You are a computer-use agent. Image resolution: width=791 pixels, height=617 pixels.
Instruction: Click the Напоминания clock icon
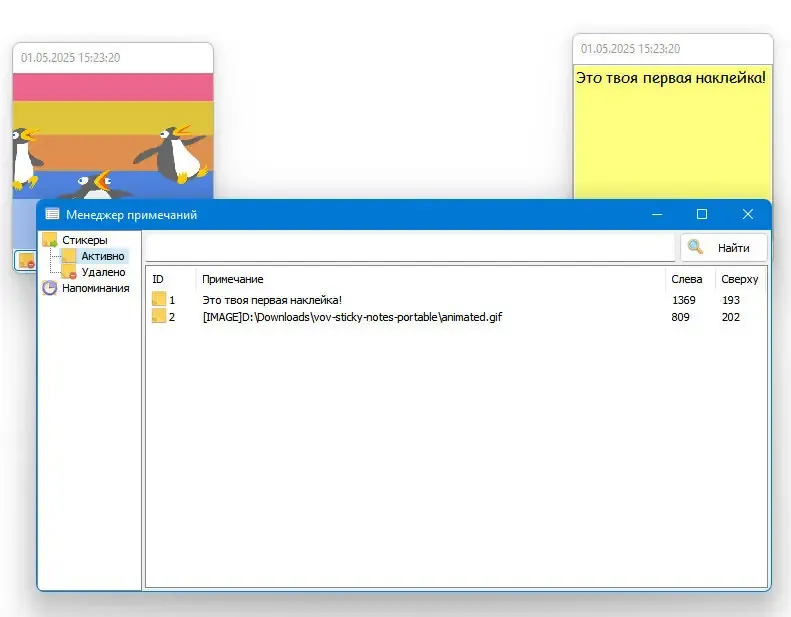tap(49, 288)
